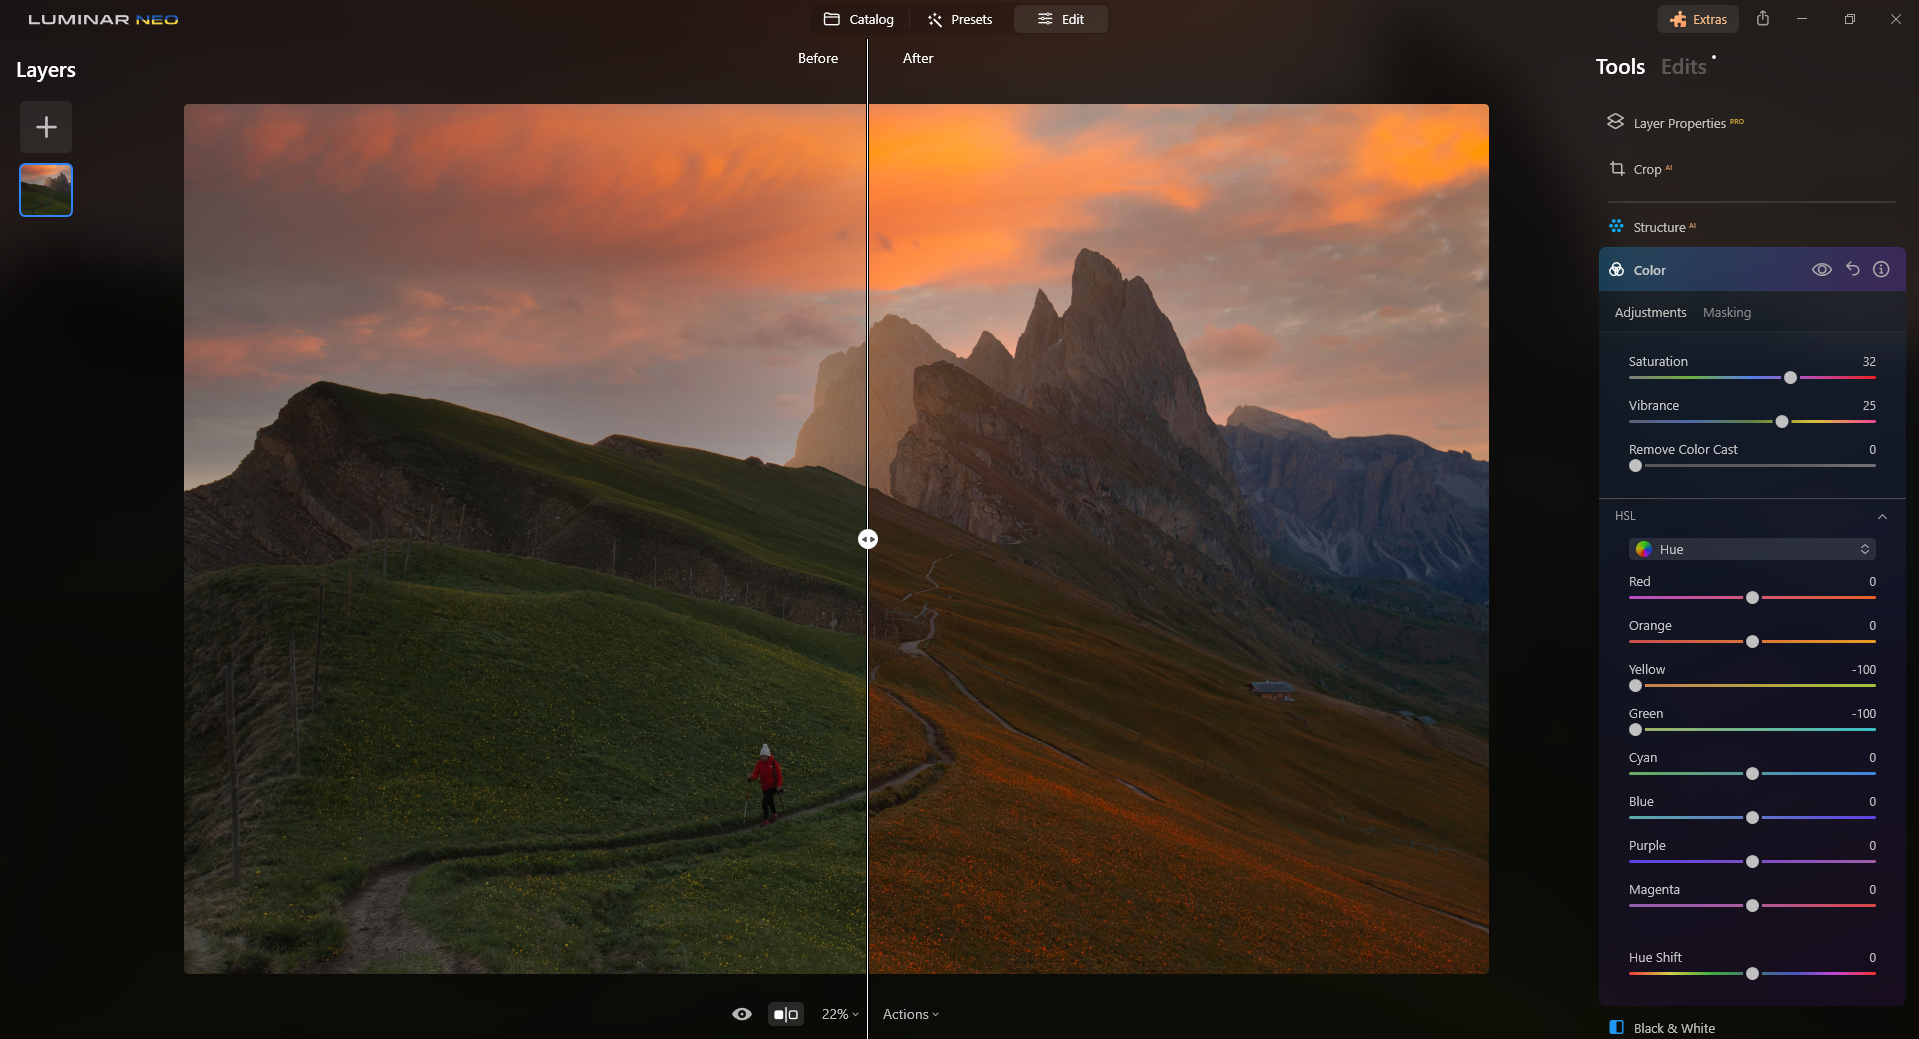Switch to the Catalog tab
1919x1039 pixels.
(x=859, y=19)
